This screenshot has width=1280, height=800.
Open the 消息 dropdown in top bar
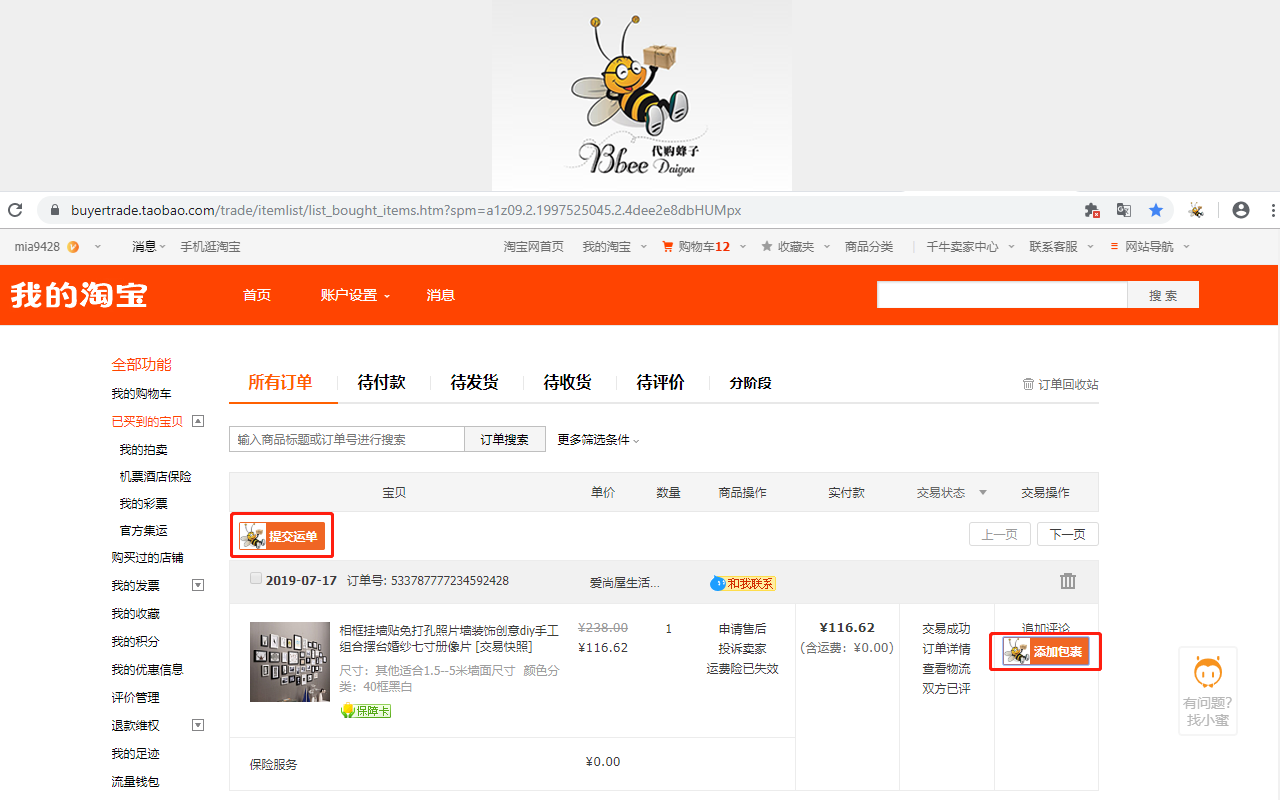coord(149,246)
